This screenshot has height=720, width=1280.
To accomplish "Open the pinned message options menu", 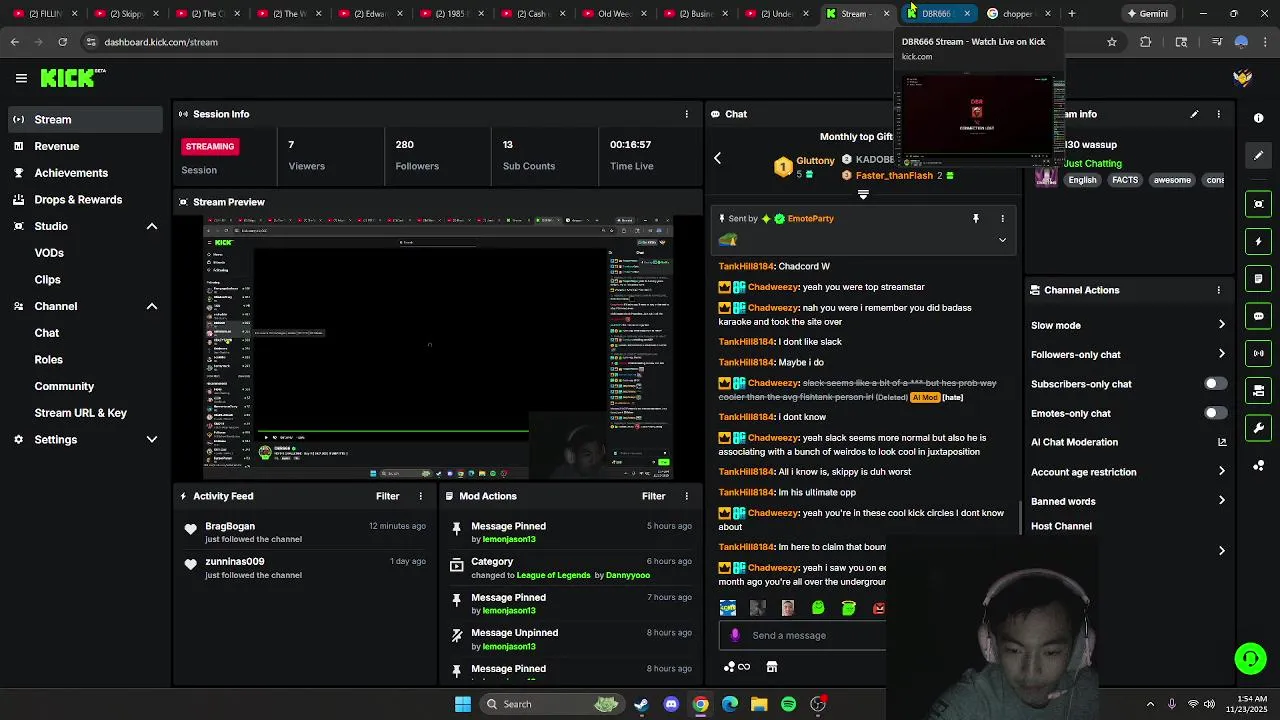I will 1002,218.
